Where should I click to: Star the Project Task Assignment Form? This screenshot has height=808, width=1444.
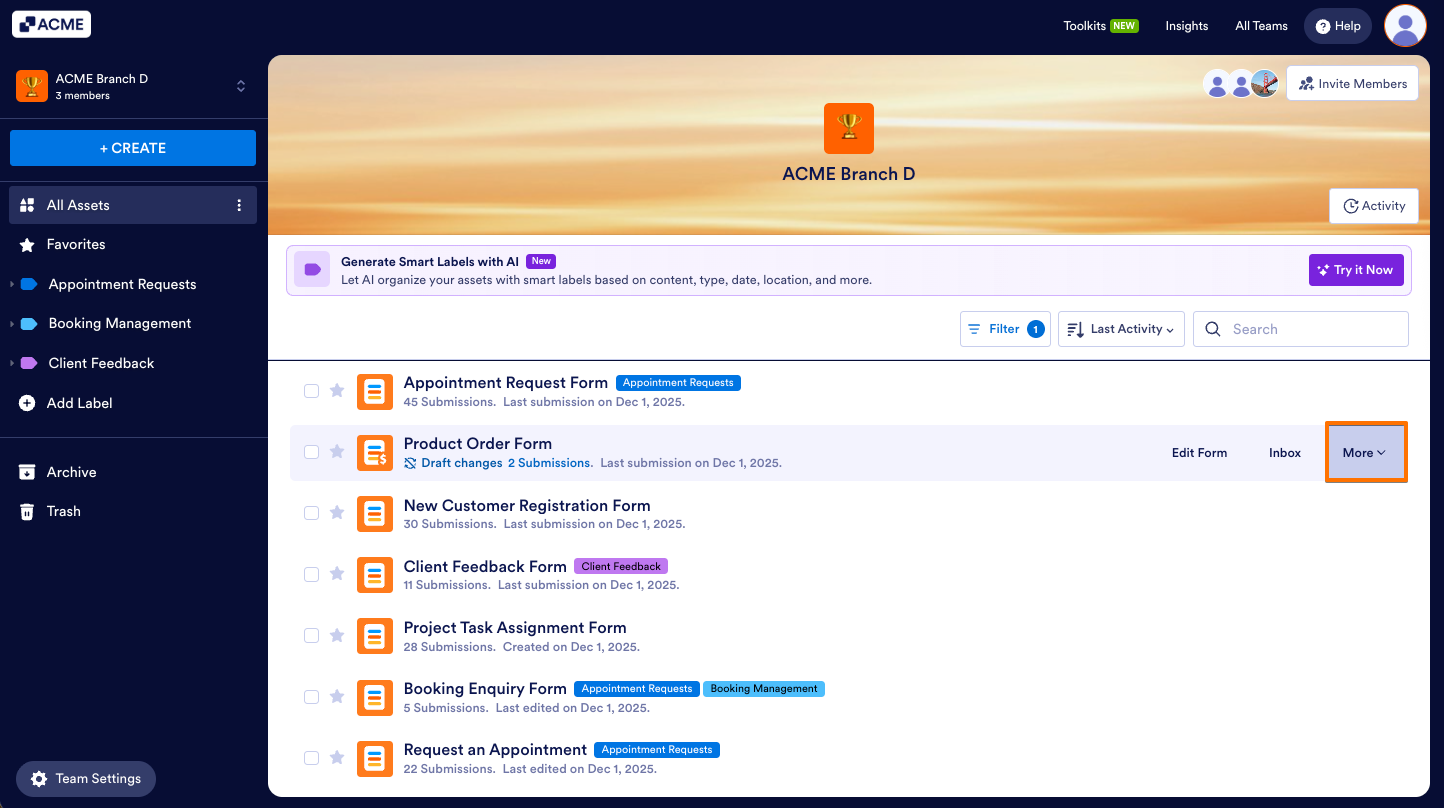coord(337,635)
